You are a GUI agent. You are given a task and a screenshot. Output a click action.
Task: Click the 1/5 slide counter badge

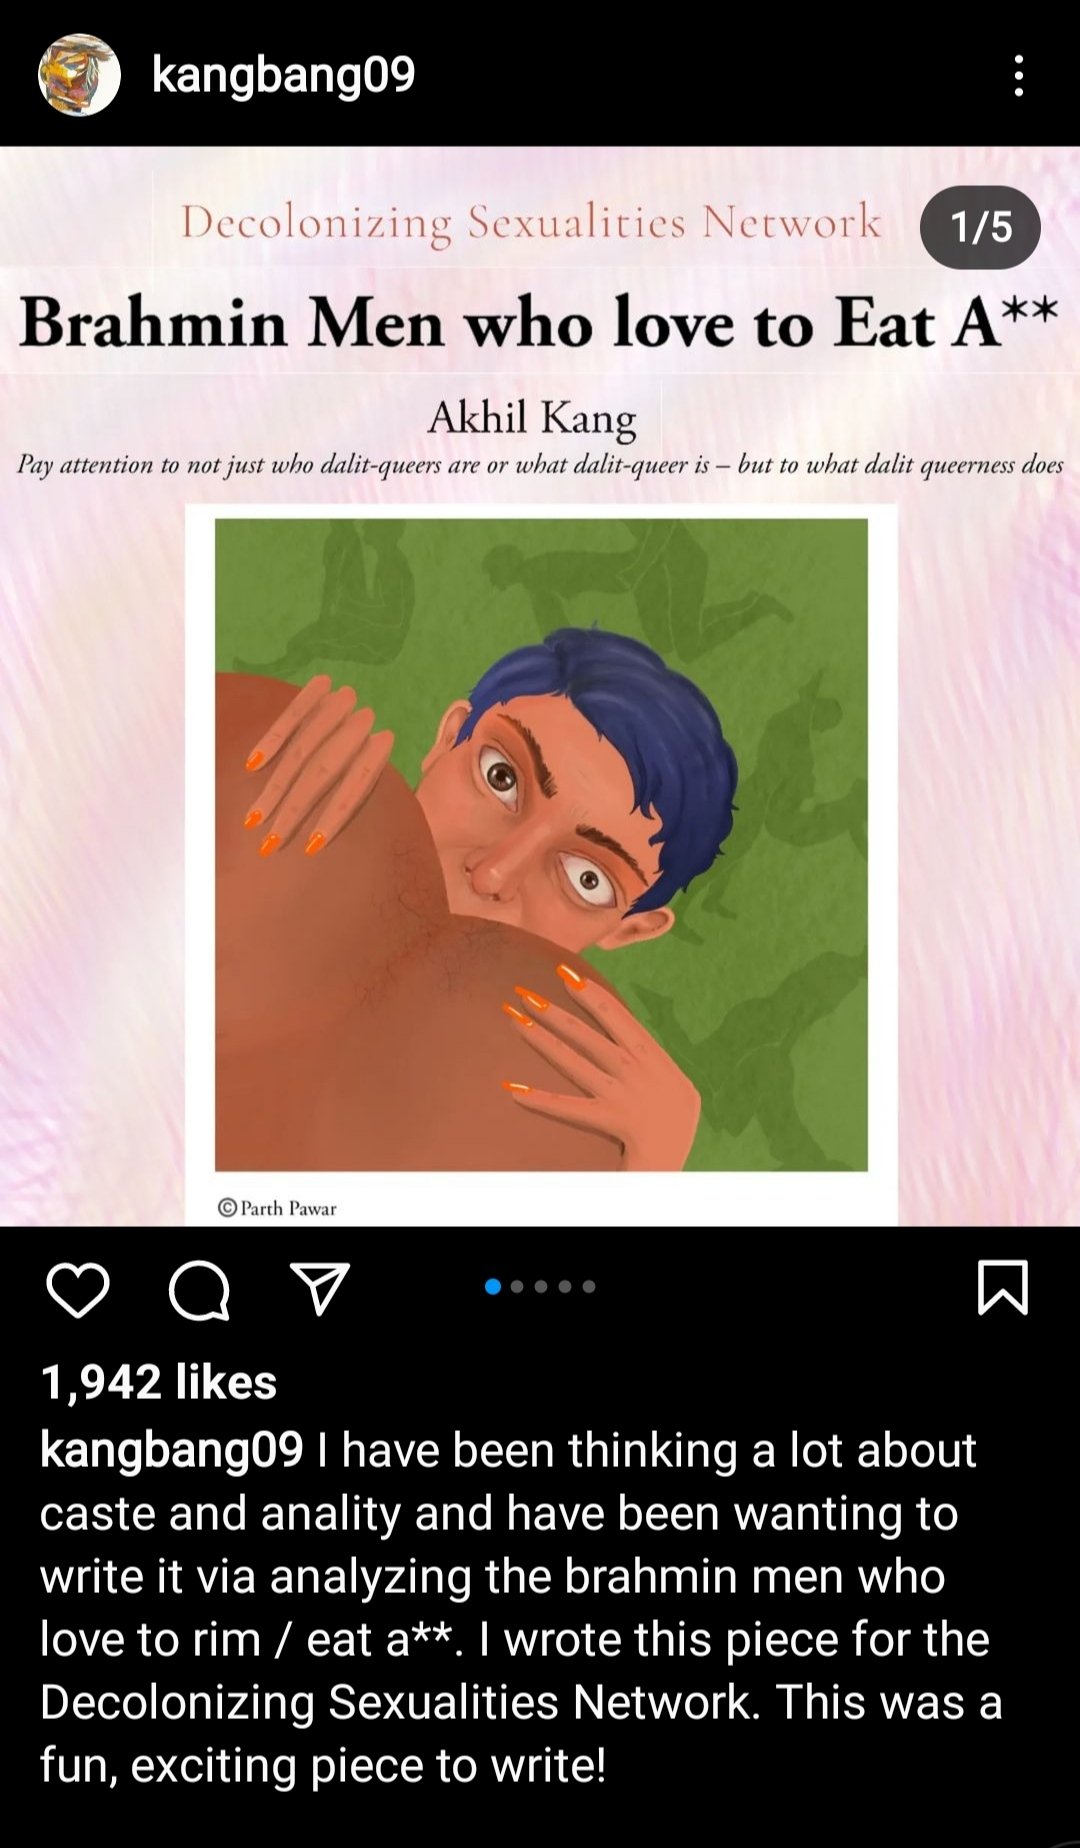coord(980,227)
